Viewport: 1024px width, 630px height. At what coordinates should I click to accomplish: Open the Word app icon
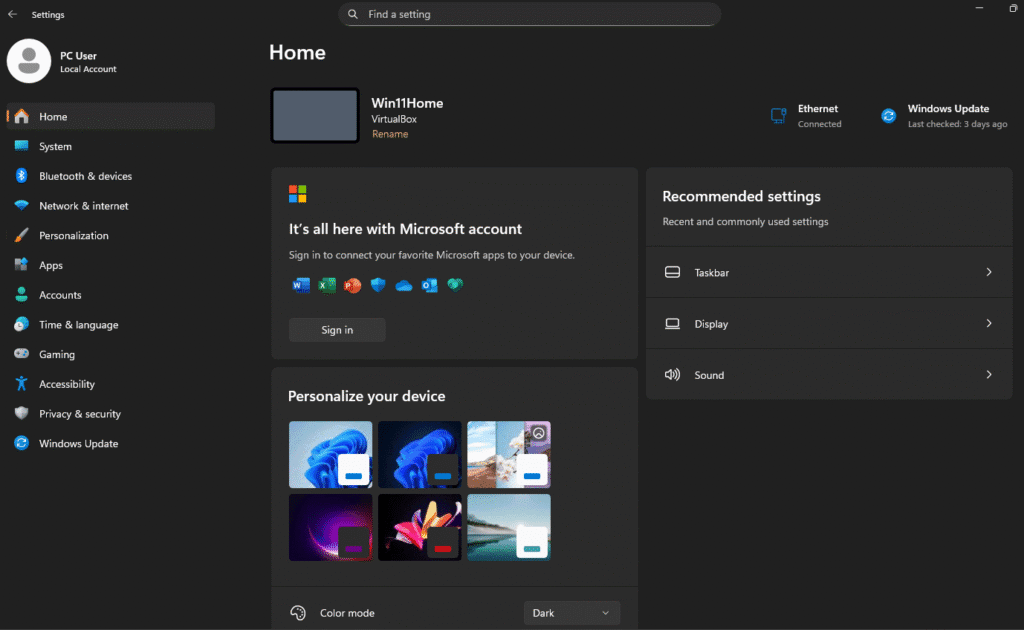[301, 285]
